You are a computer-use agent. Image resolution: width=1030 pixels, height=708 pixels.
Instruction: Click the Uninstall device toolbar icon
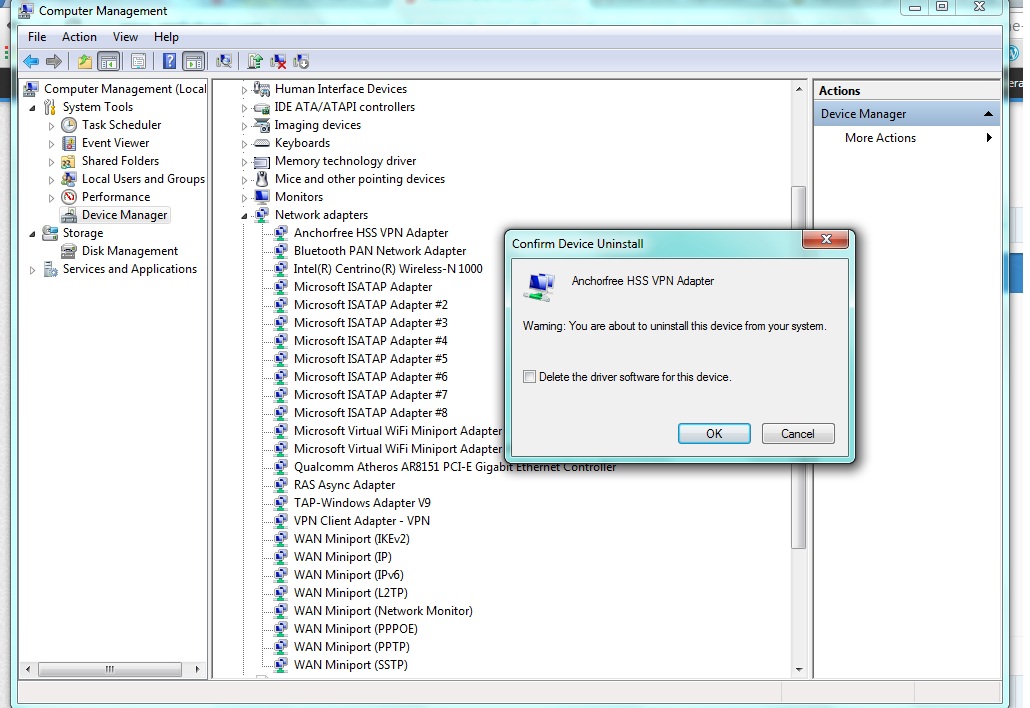279,62
